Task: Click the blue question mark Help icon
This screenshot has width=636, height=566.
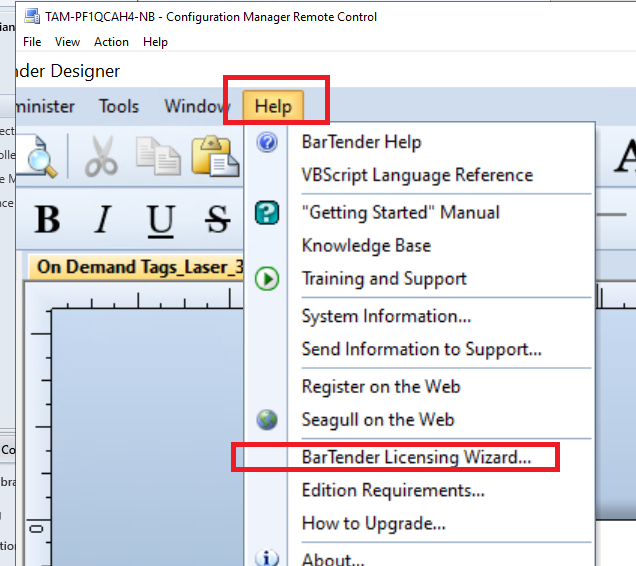Action: pyautogui.click(x=267, y=142)
